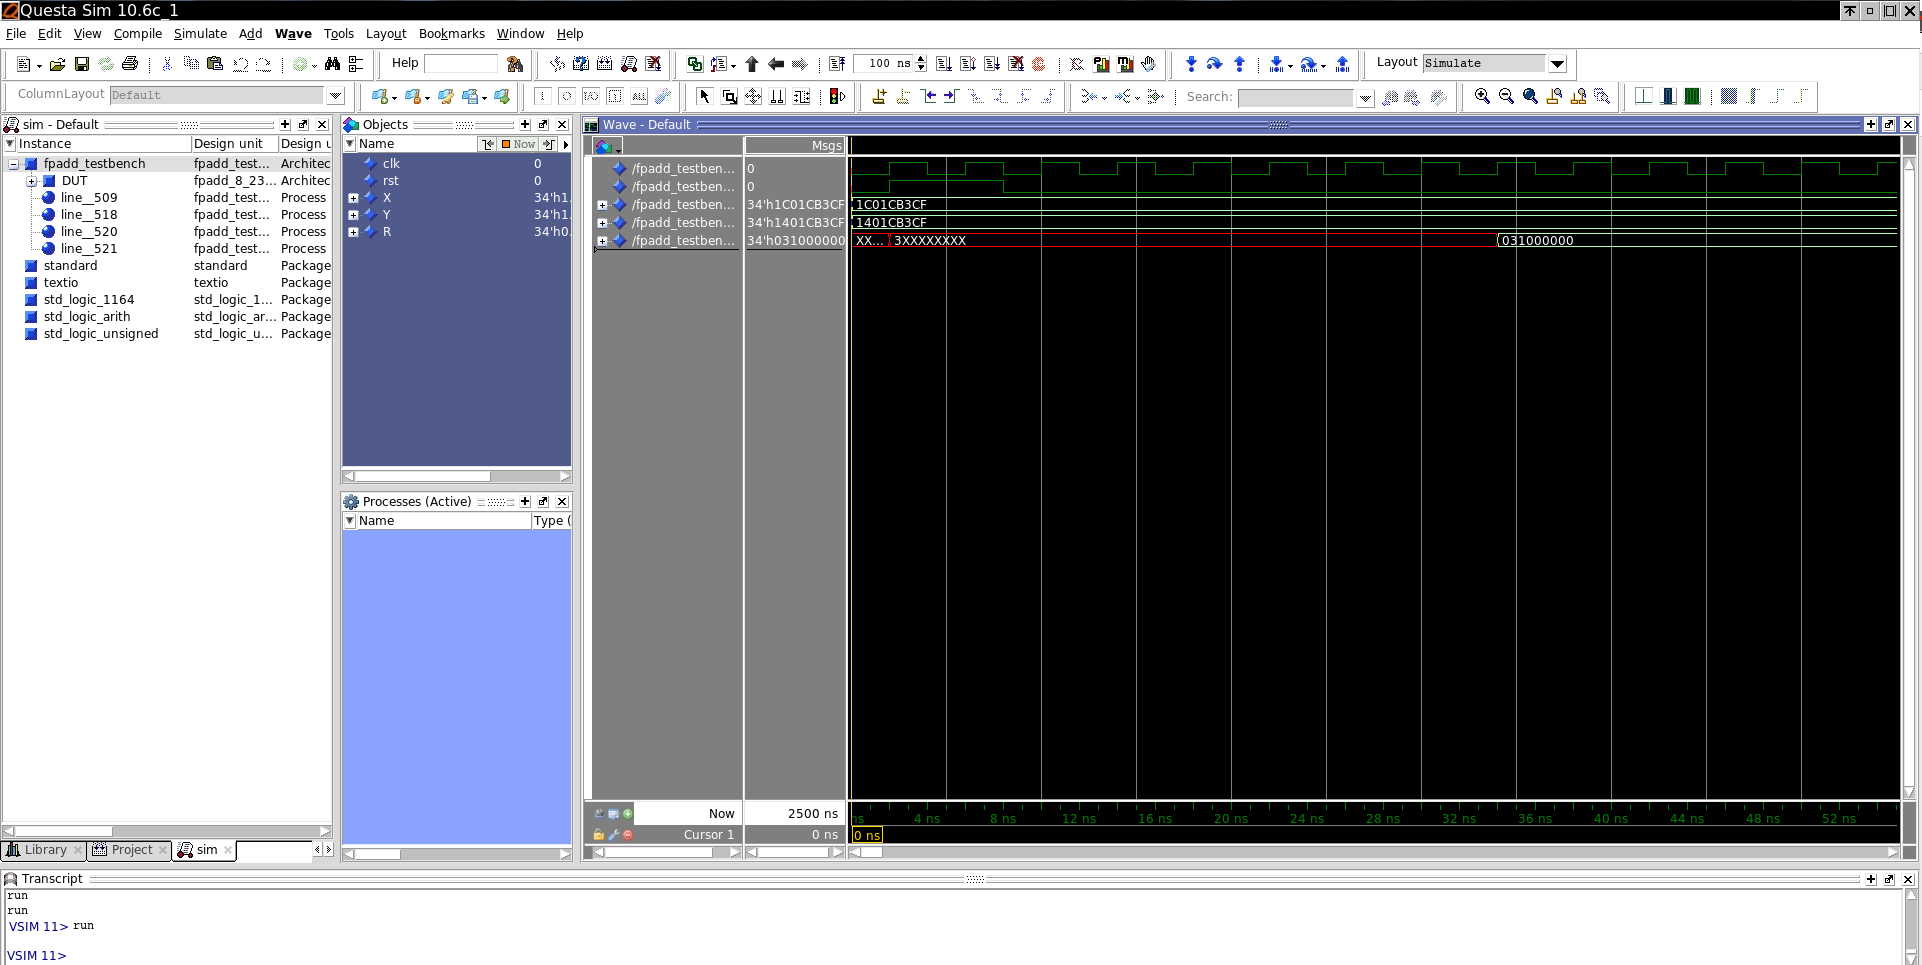Delete Cursor 1 with the red minus button
The width and height of the screenshot is (1922, 965).
[629, 834]
